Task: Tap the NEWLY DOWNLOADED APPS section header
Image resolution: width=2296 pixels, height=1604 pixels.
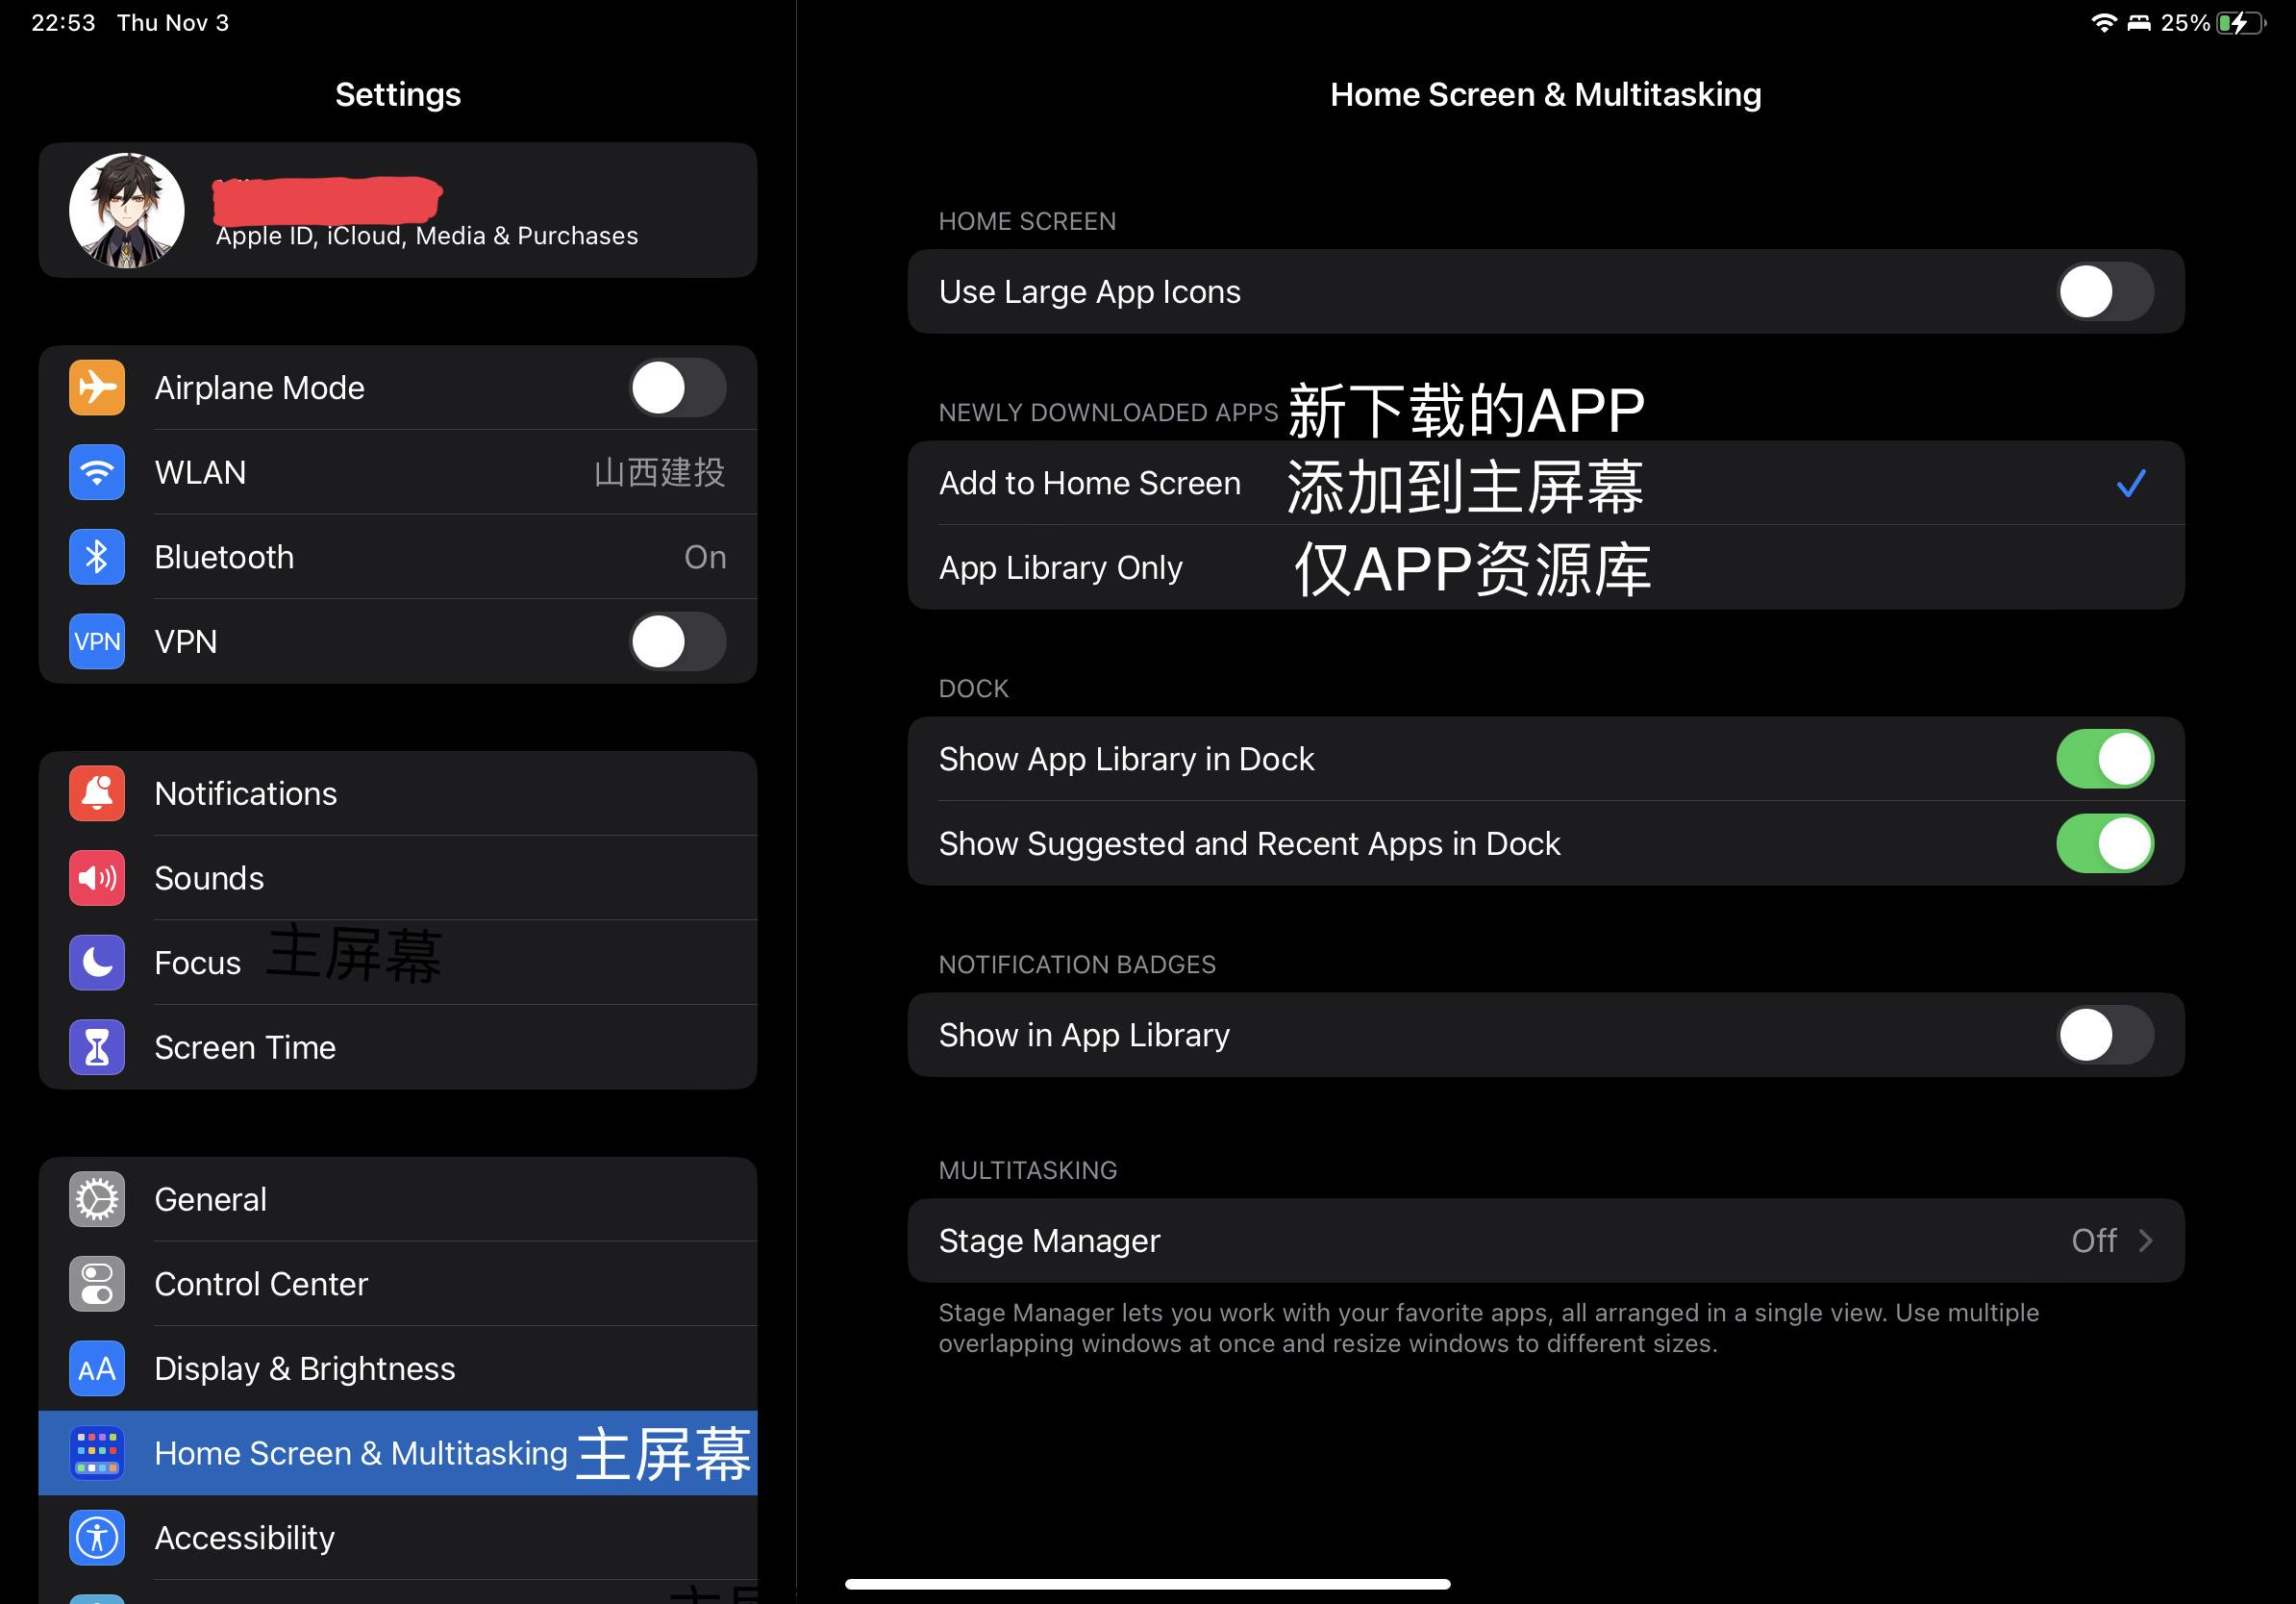Action: 1108,412
